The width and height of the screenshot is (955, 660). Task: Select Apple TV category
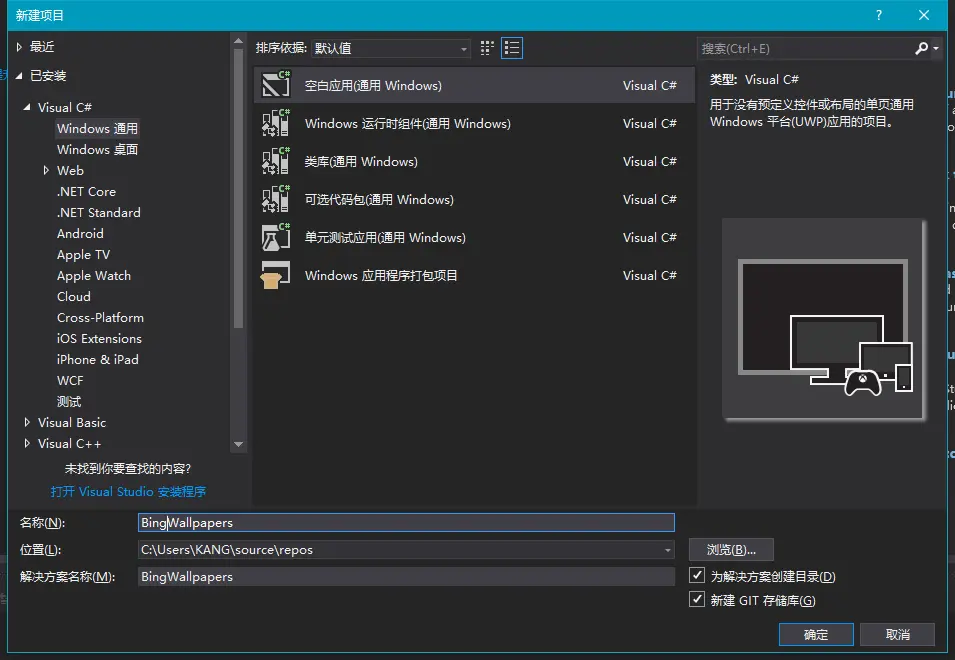(83, 255)
